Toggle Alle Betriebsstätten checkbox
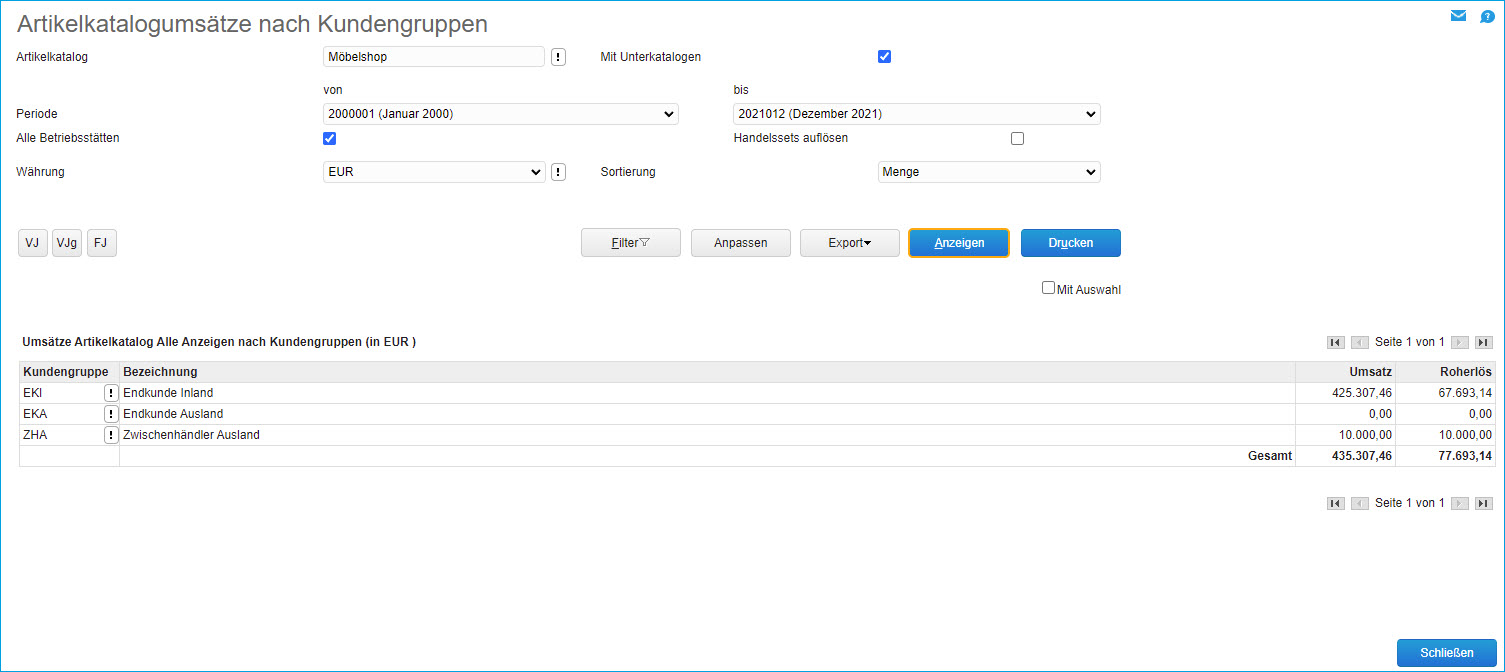1505x672 pixels. (x=329, y=138)
